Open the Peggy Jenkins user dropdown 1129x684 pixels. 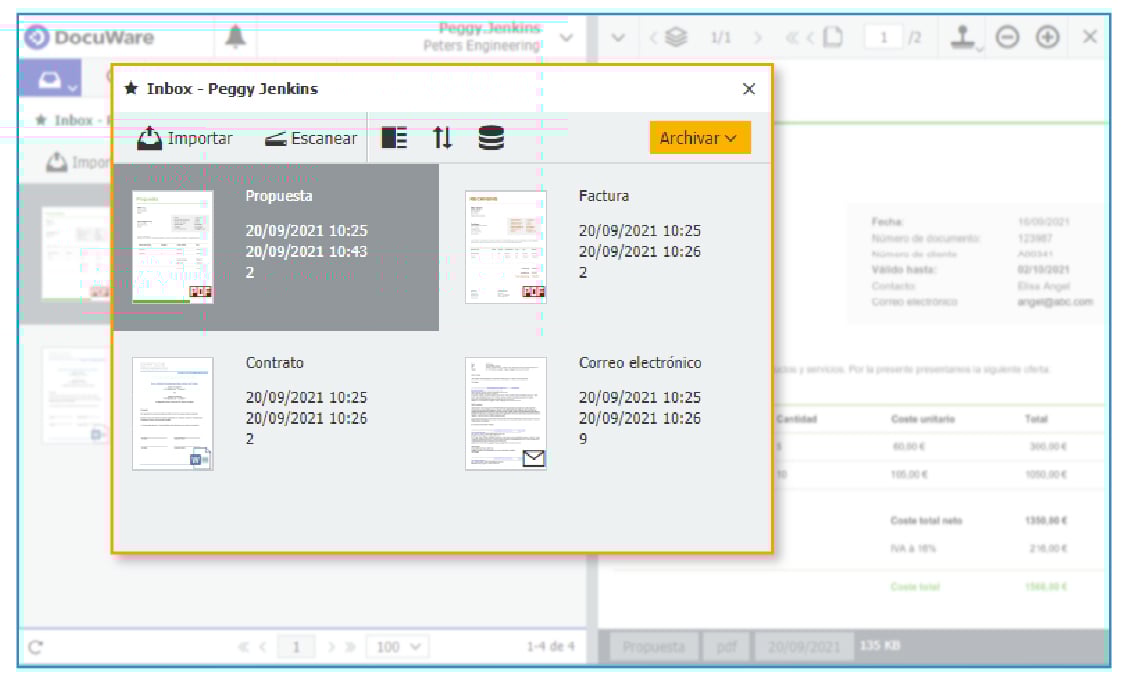566,38
